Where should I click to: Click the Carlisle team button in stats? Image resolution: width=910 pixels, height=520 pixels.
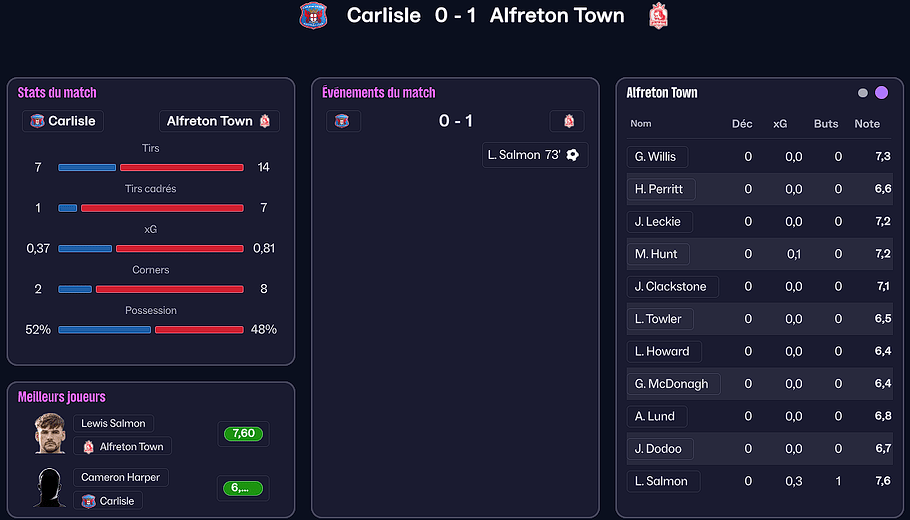click(x=63, y=121)
